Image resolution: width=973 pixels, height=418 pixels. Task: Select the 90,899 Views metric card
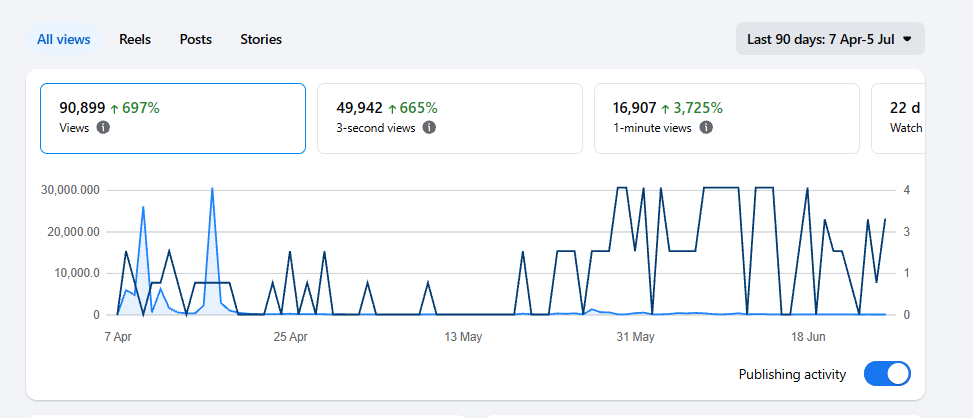pyautogui.click(x=173, y=118)
